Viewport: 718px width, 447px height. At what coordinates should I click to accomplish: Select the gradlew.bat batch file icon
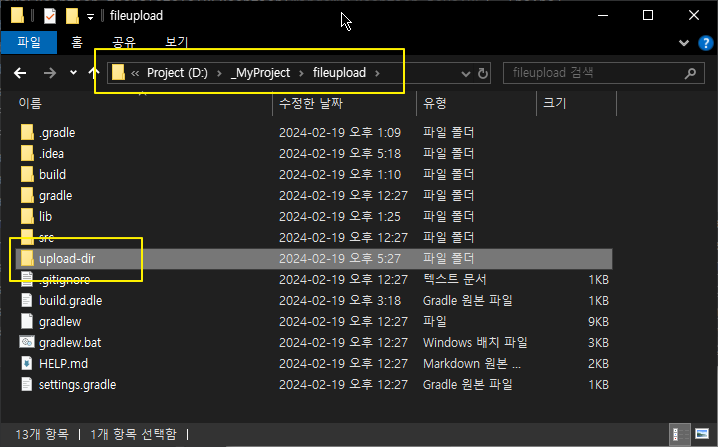[27, 342]
